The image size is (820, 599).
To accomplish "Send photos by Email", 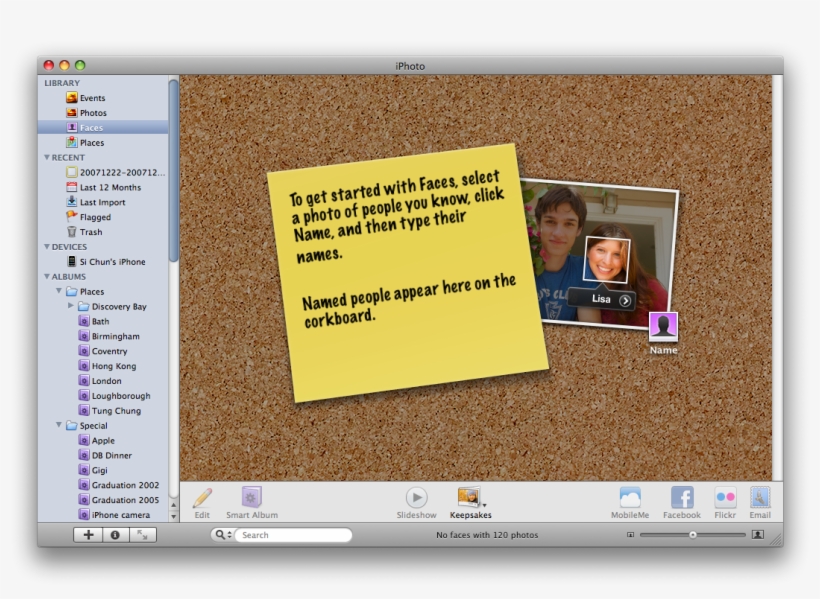I will pos(760,503).
